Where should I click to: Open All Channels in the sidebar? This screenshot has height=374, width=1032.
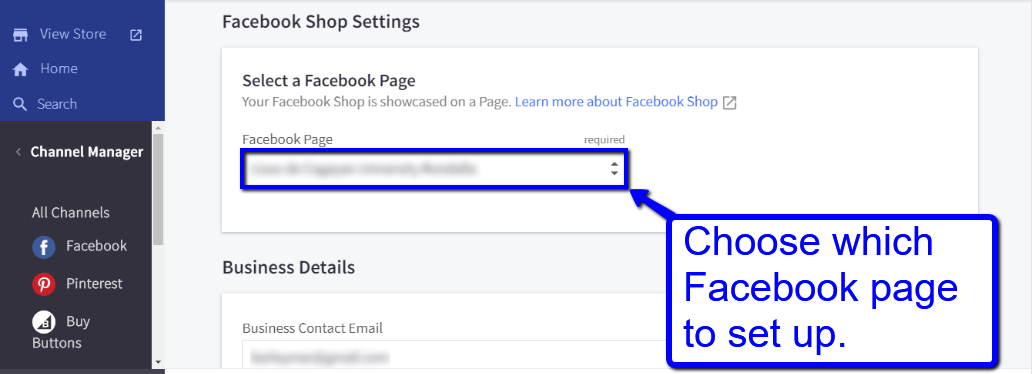tap(70, 213)
